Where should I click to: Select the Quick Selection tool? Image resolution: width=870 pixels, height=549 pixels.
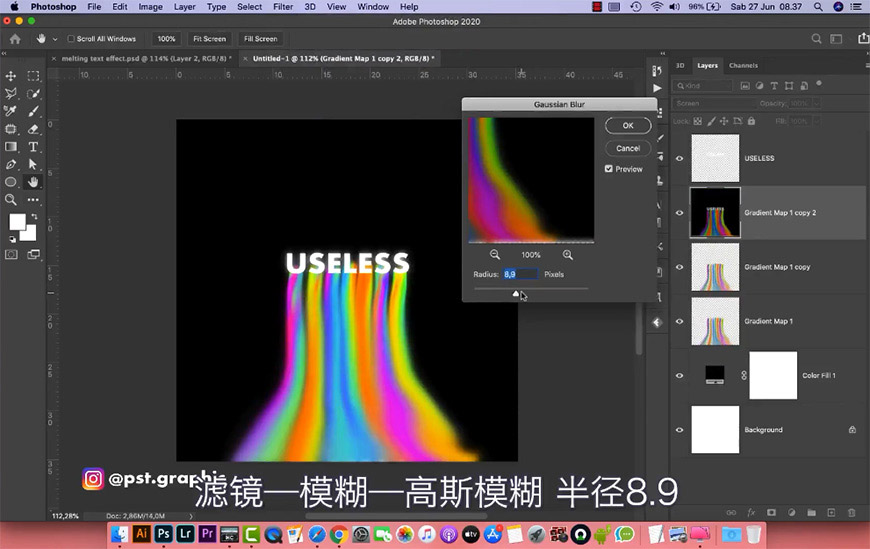pos(33,94)
